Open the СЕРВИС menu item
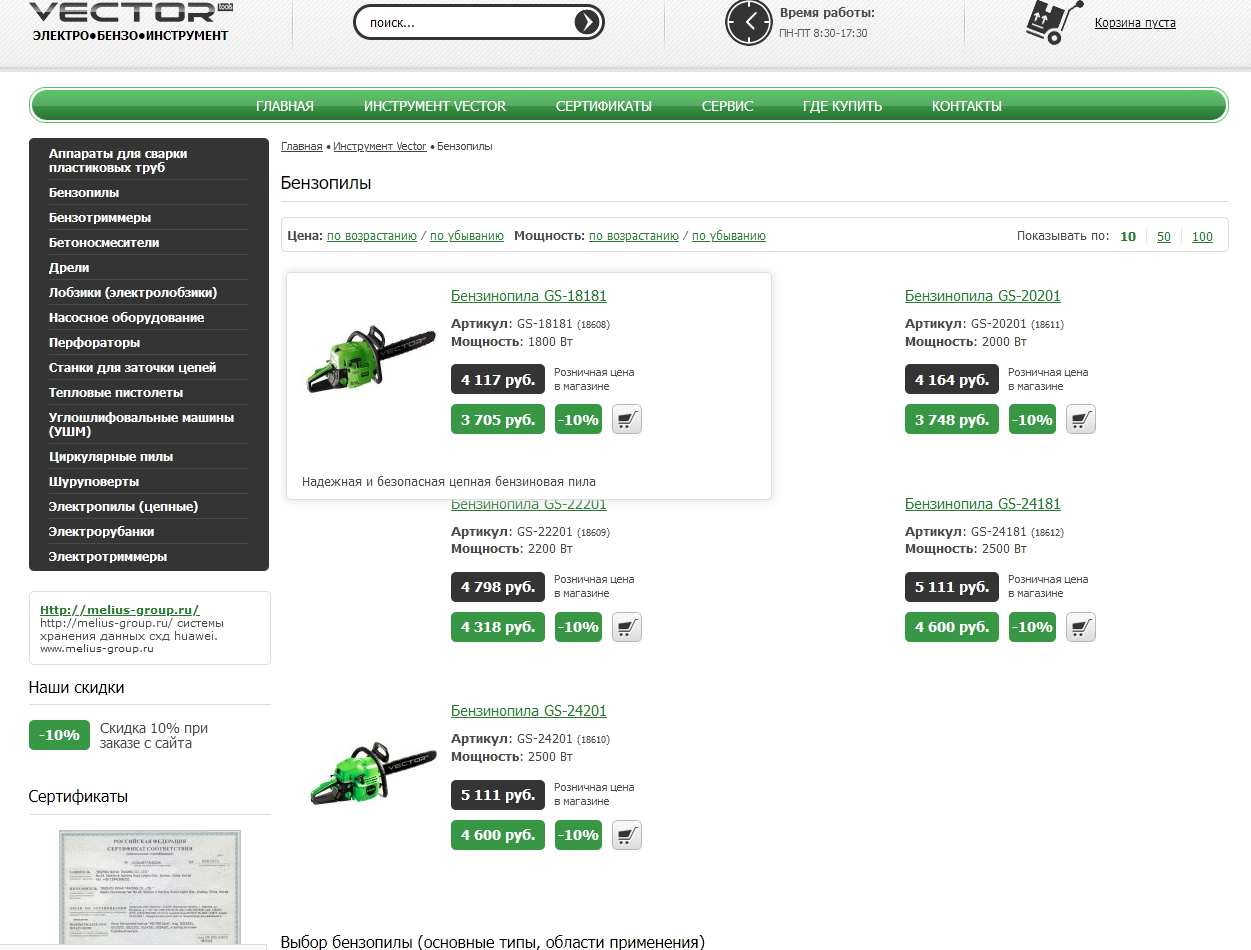 pyautogui.click(x=727, y=106)
